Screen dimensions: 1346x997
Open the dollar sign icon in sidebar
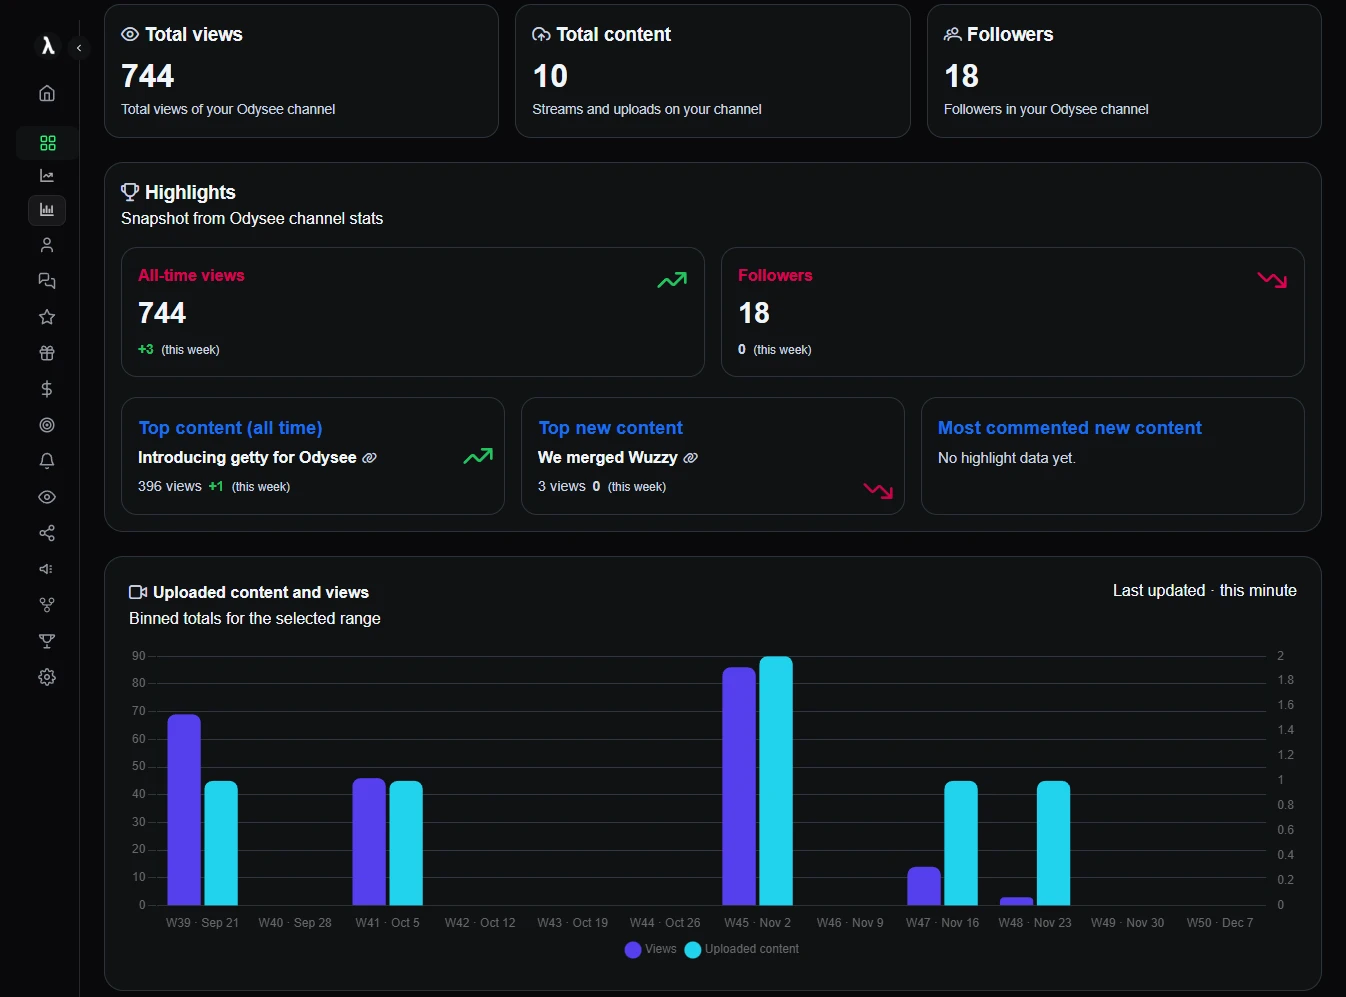coord(47,389)
